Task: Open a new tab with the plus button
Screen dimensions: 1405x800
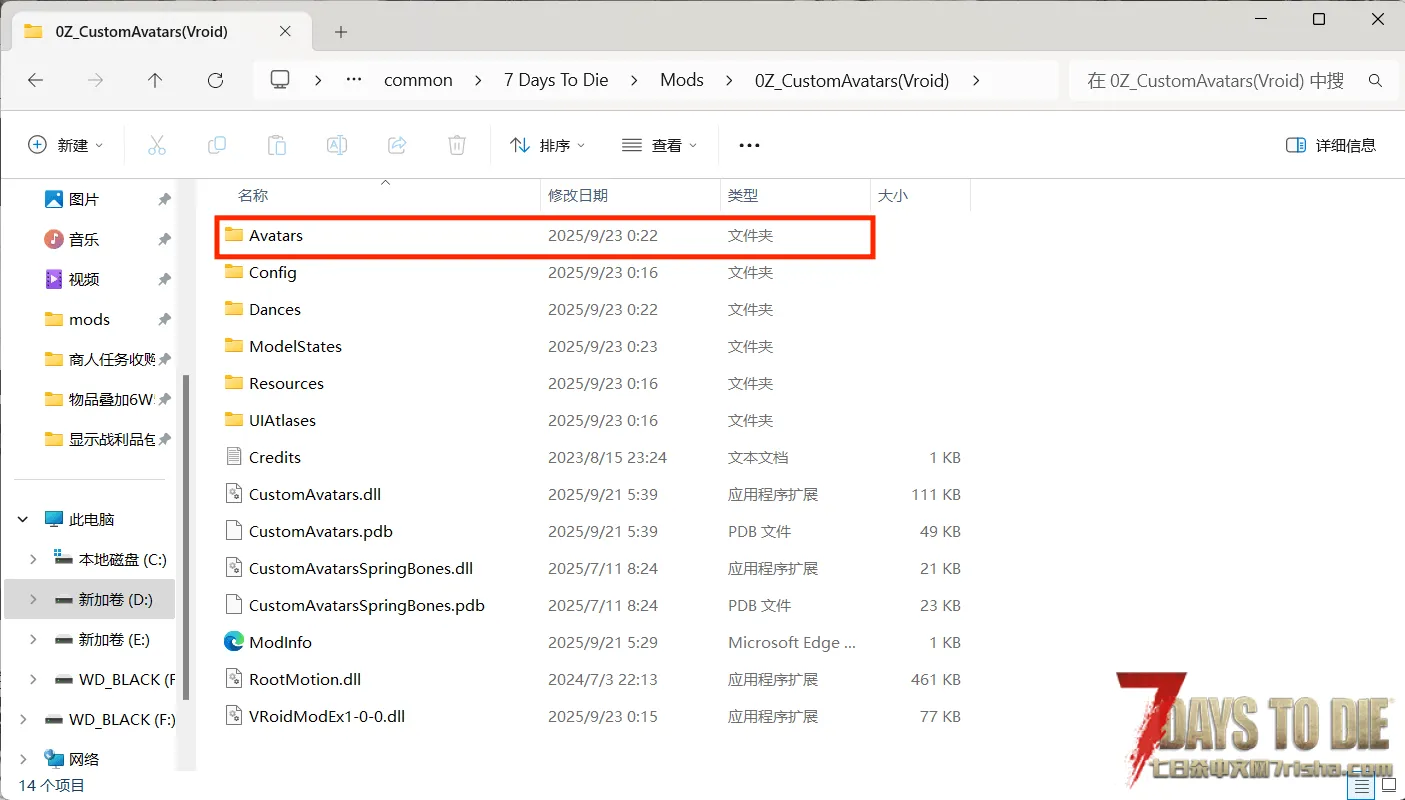Action: pos(341,32)
